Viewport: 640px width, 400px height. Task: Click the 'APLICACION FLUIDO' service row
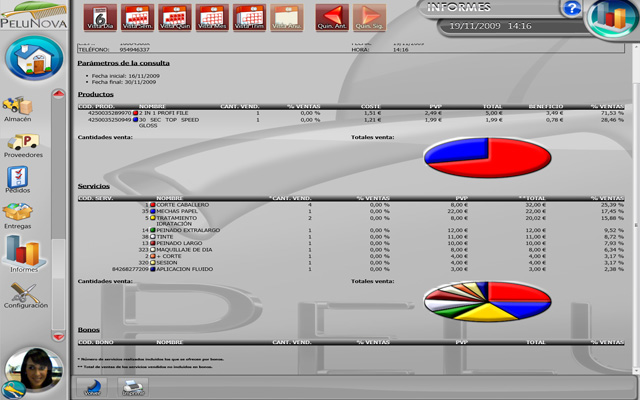pyautogui.click(x=351, y=269)
